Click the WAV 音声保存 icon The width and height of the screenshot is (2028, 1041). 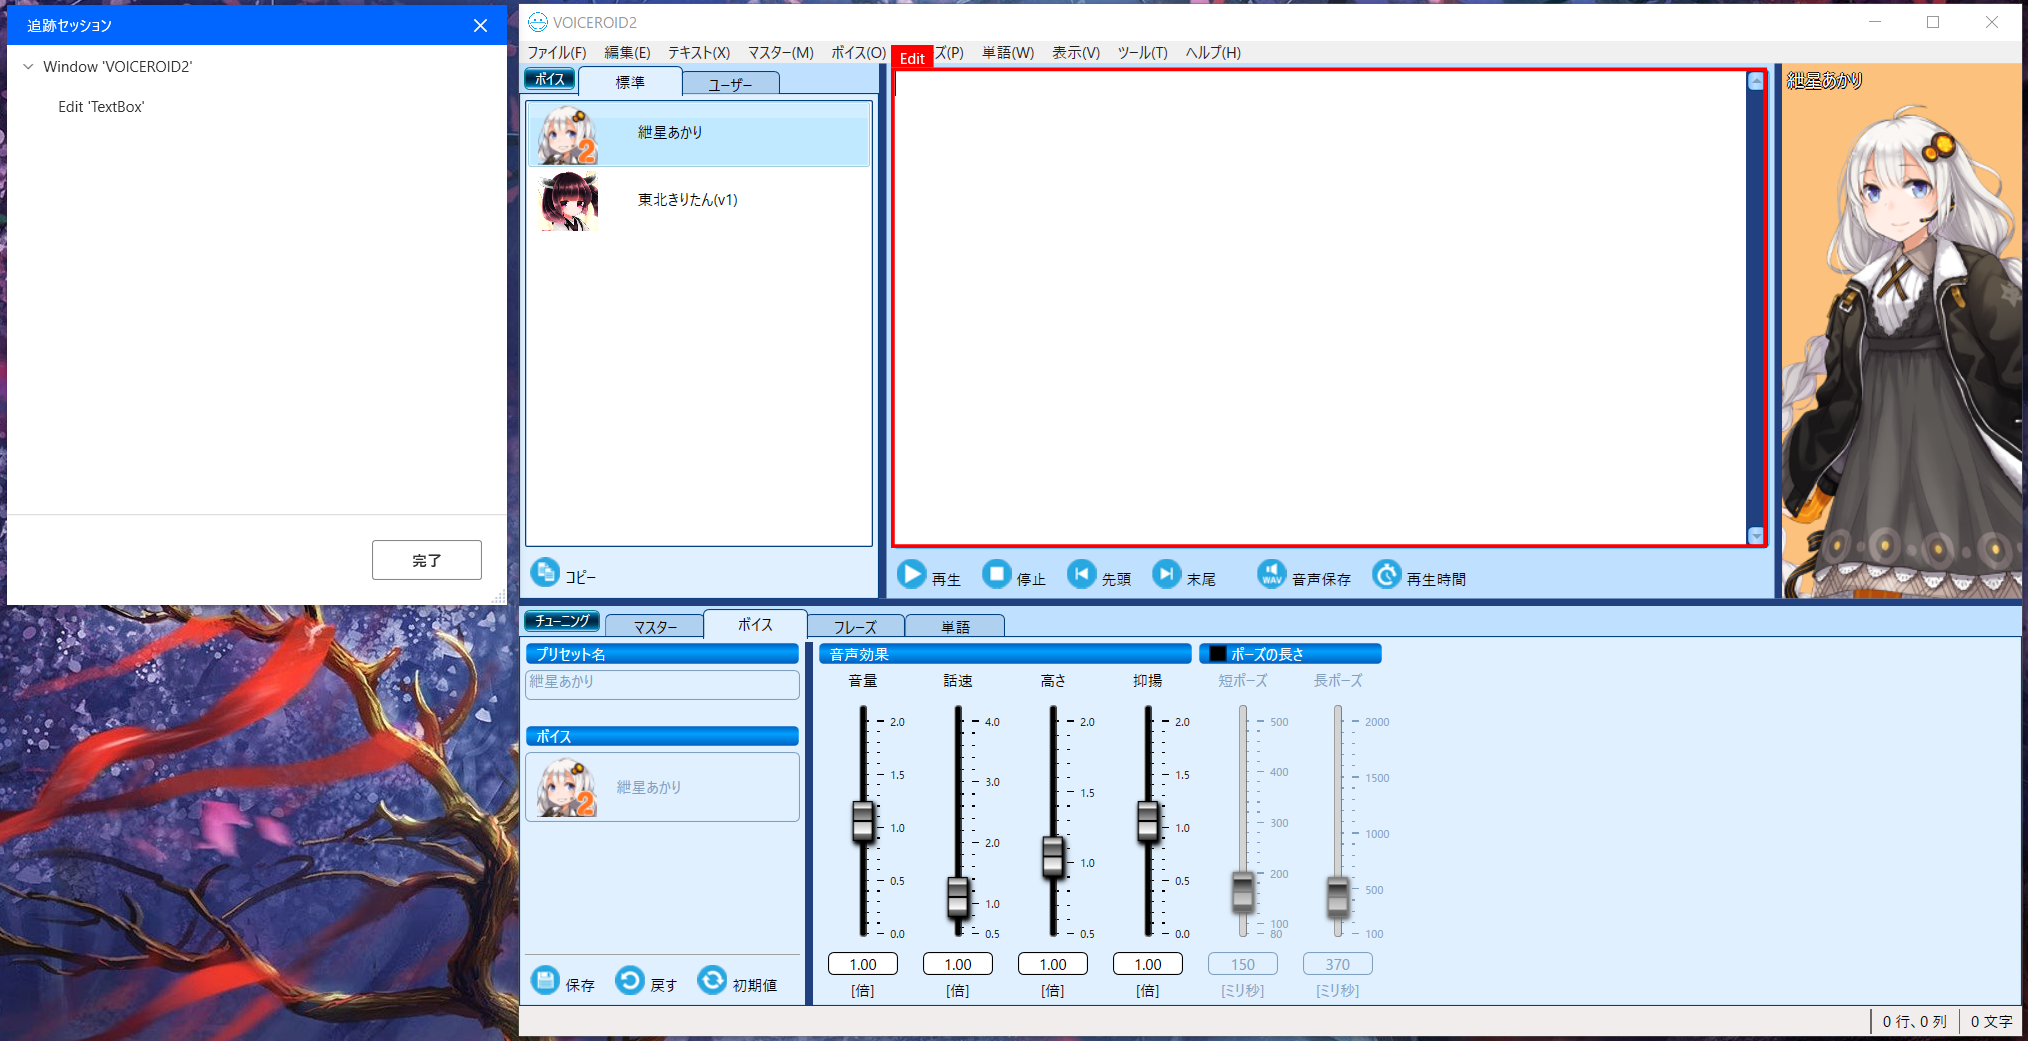point(1271,574)
